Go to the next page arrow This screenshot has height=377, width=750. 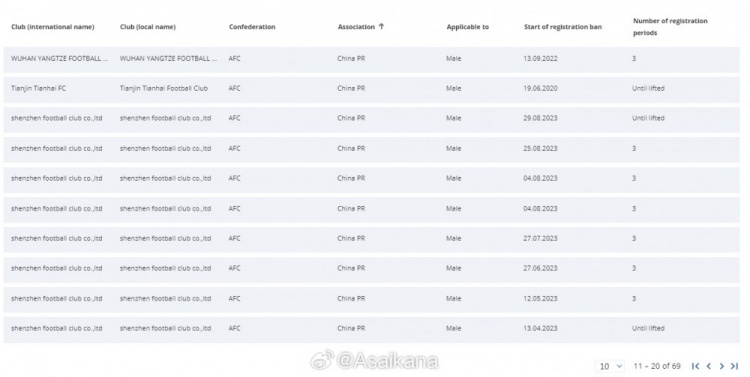pos(721,366)
